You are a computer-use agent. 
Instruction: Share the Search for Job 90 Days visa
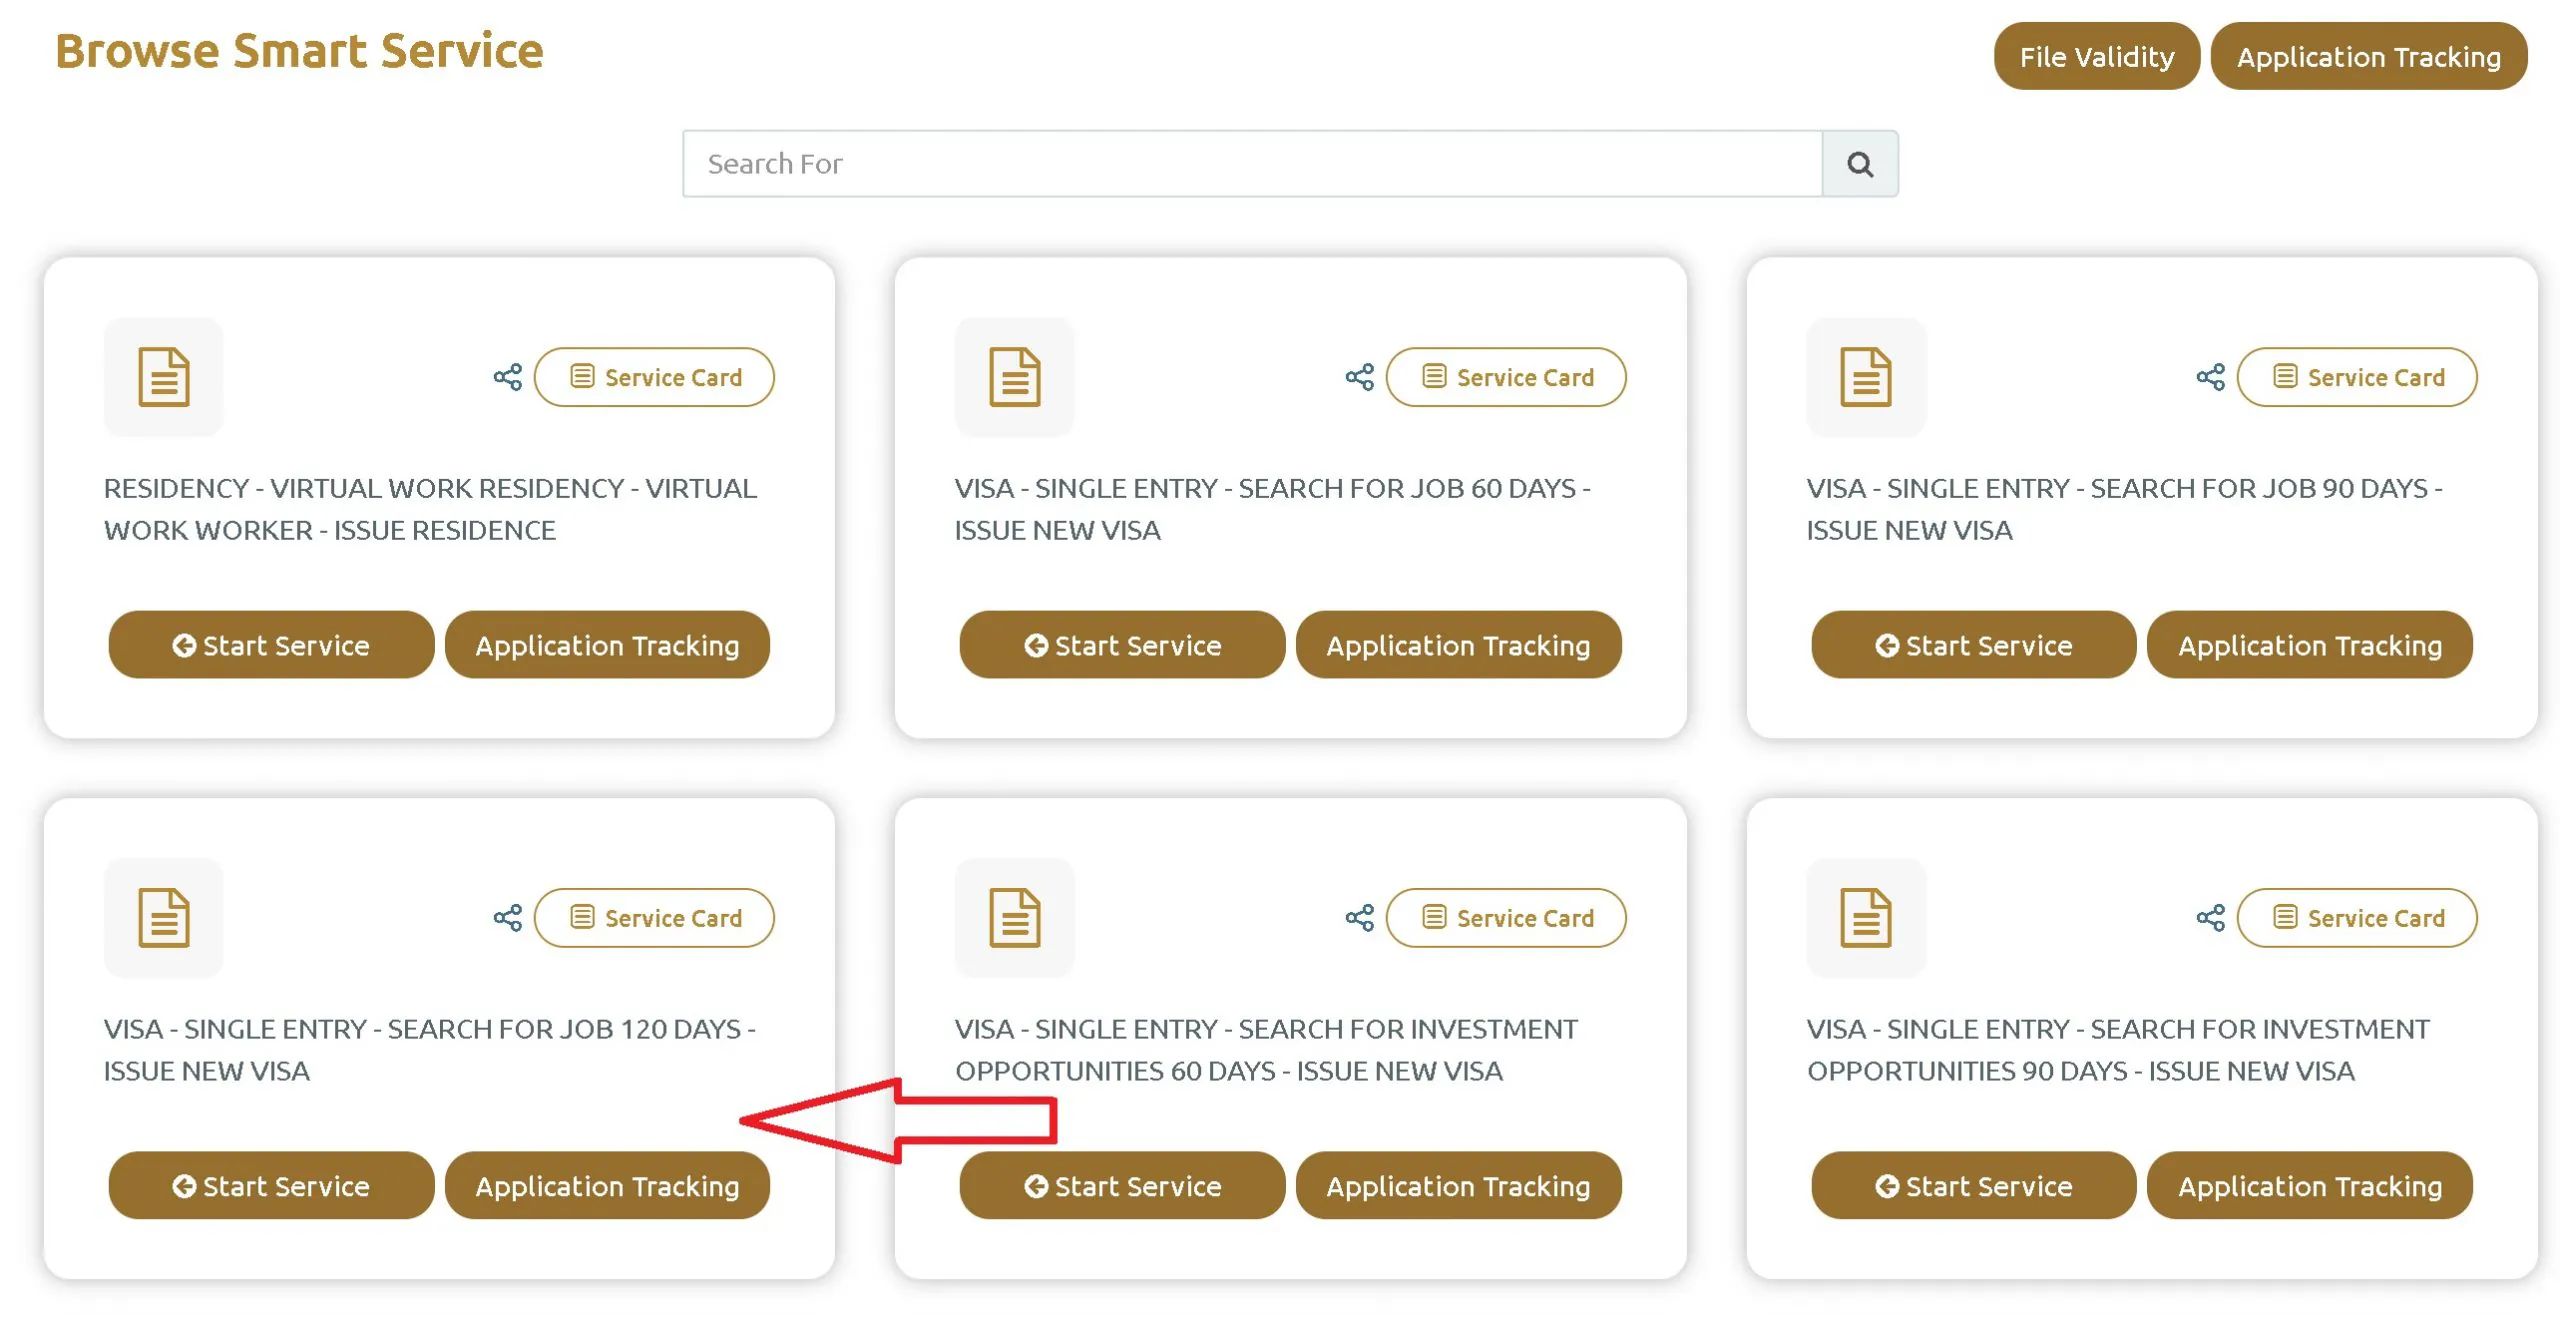[x=2209, y=377]
